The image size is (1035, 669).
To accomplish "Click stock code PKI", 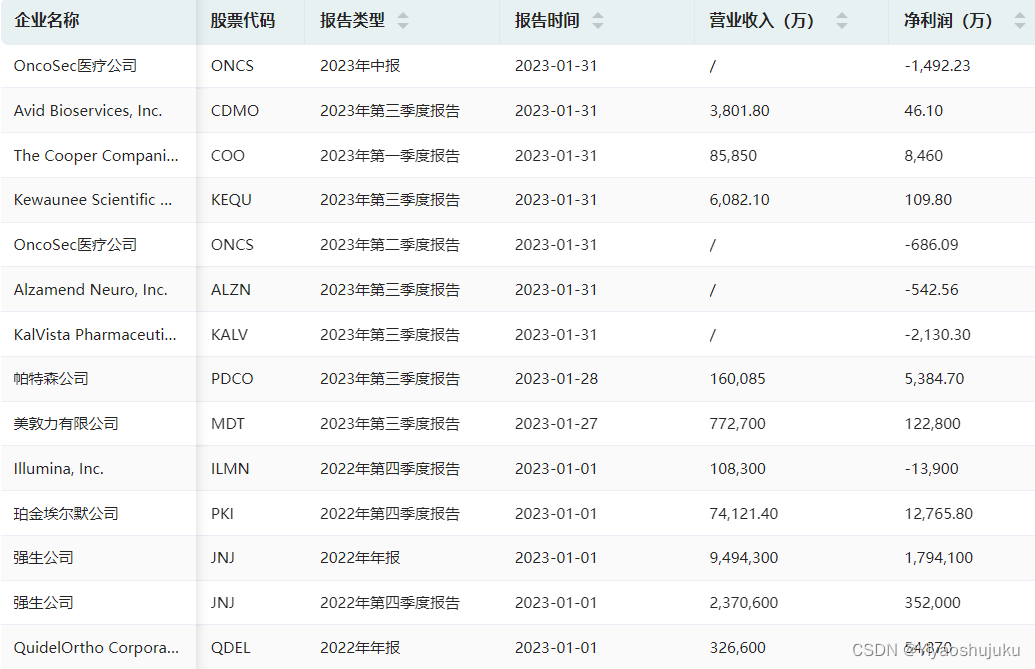I will tap(222, 513).
